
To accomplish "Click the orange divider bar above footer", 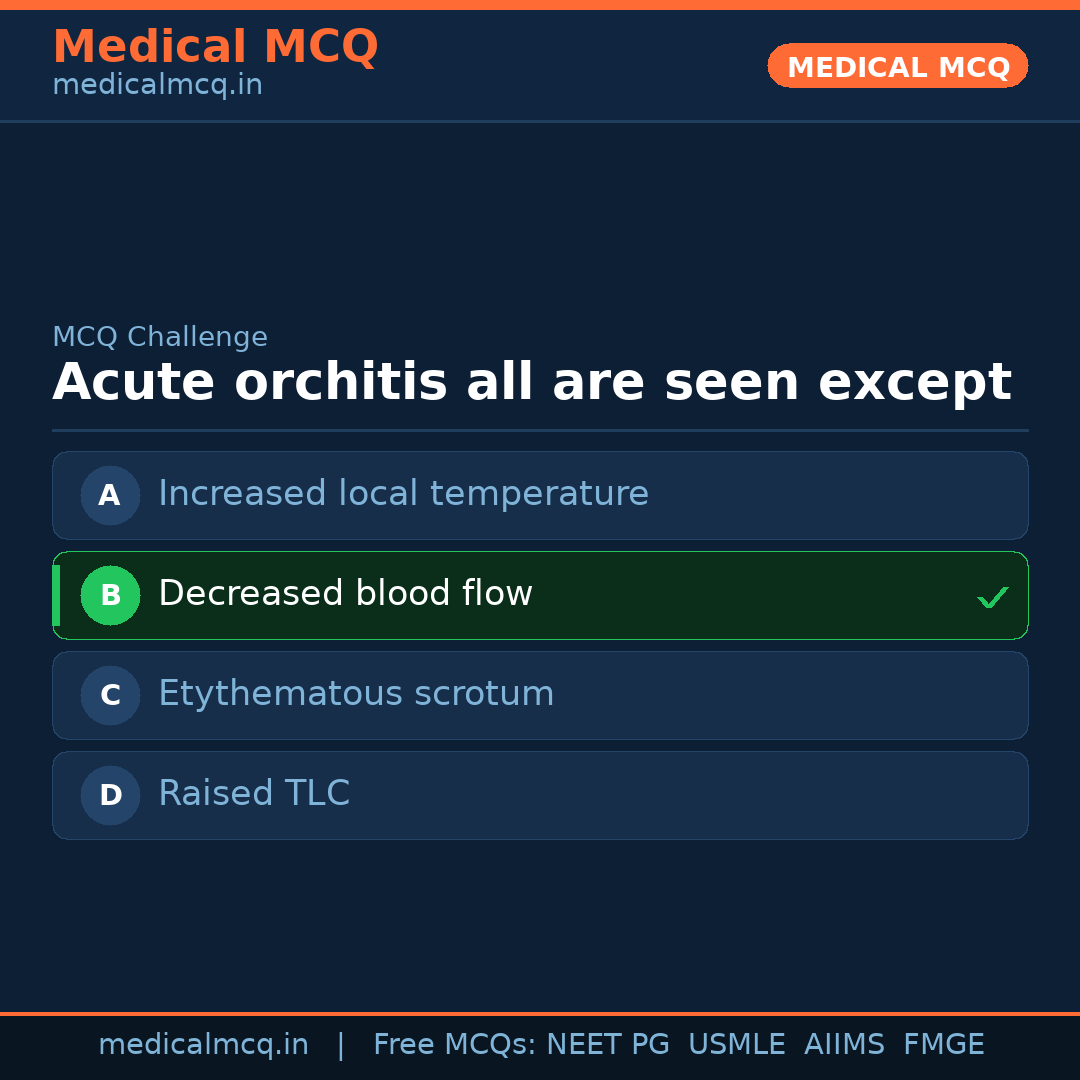I will click(540, 1012).
